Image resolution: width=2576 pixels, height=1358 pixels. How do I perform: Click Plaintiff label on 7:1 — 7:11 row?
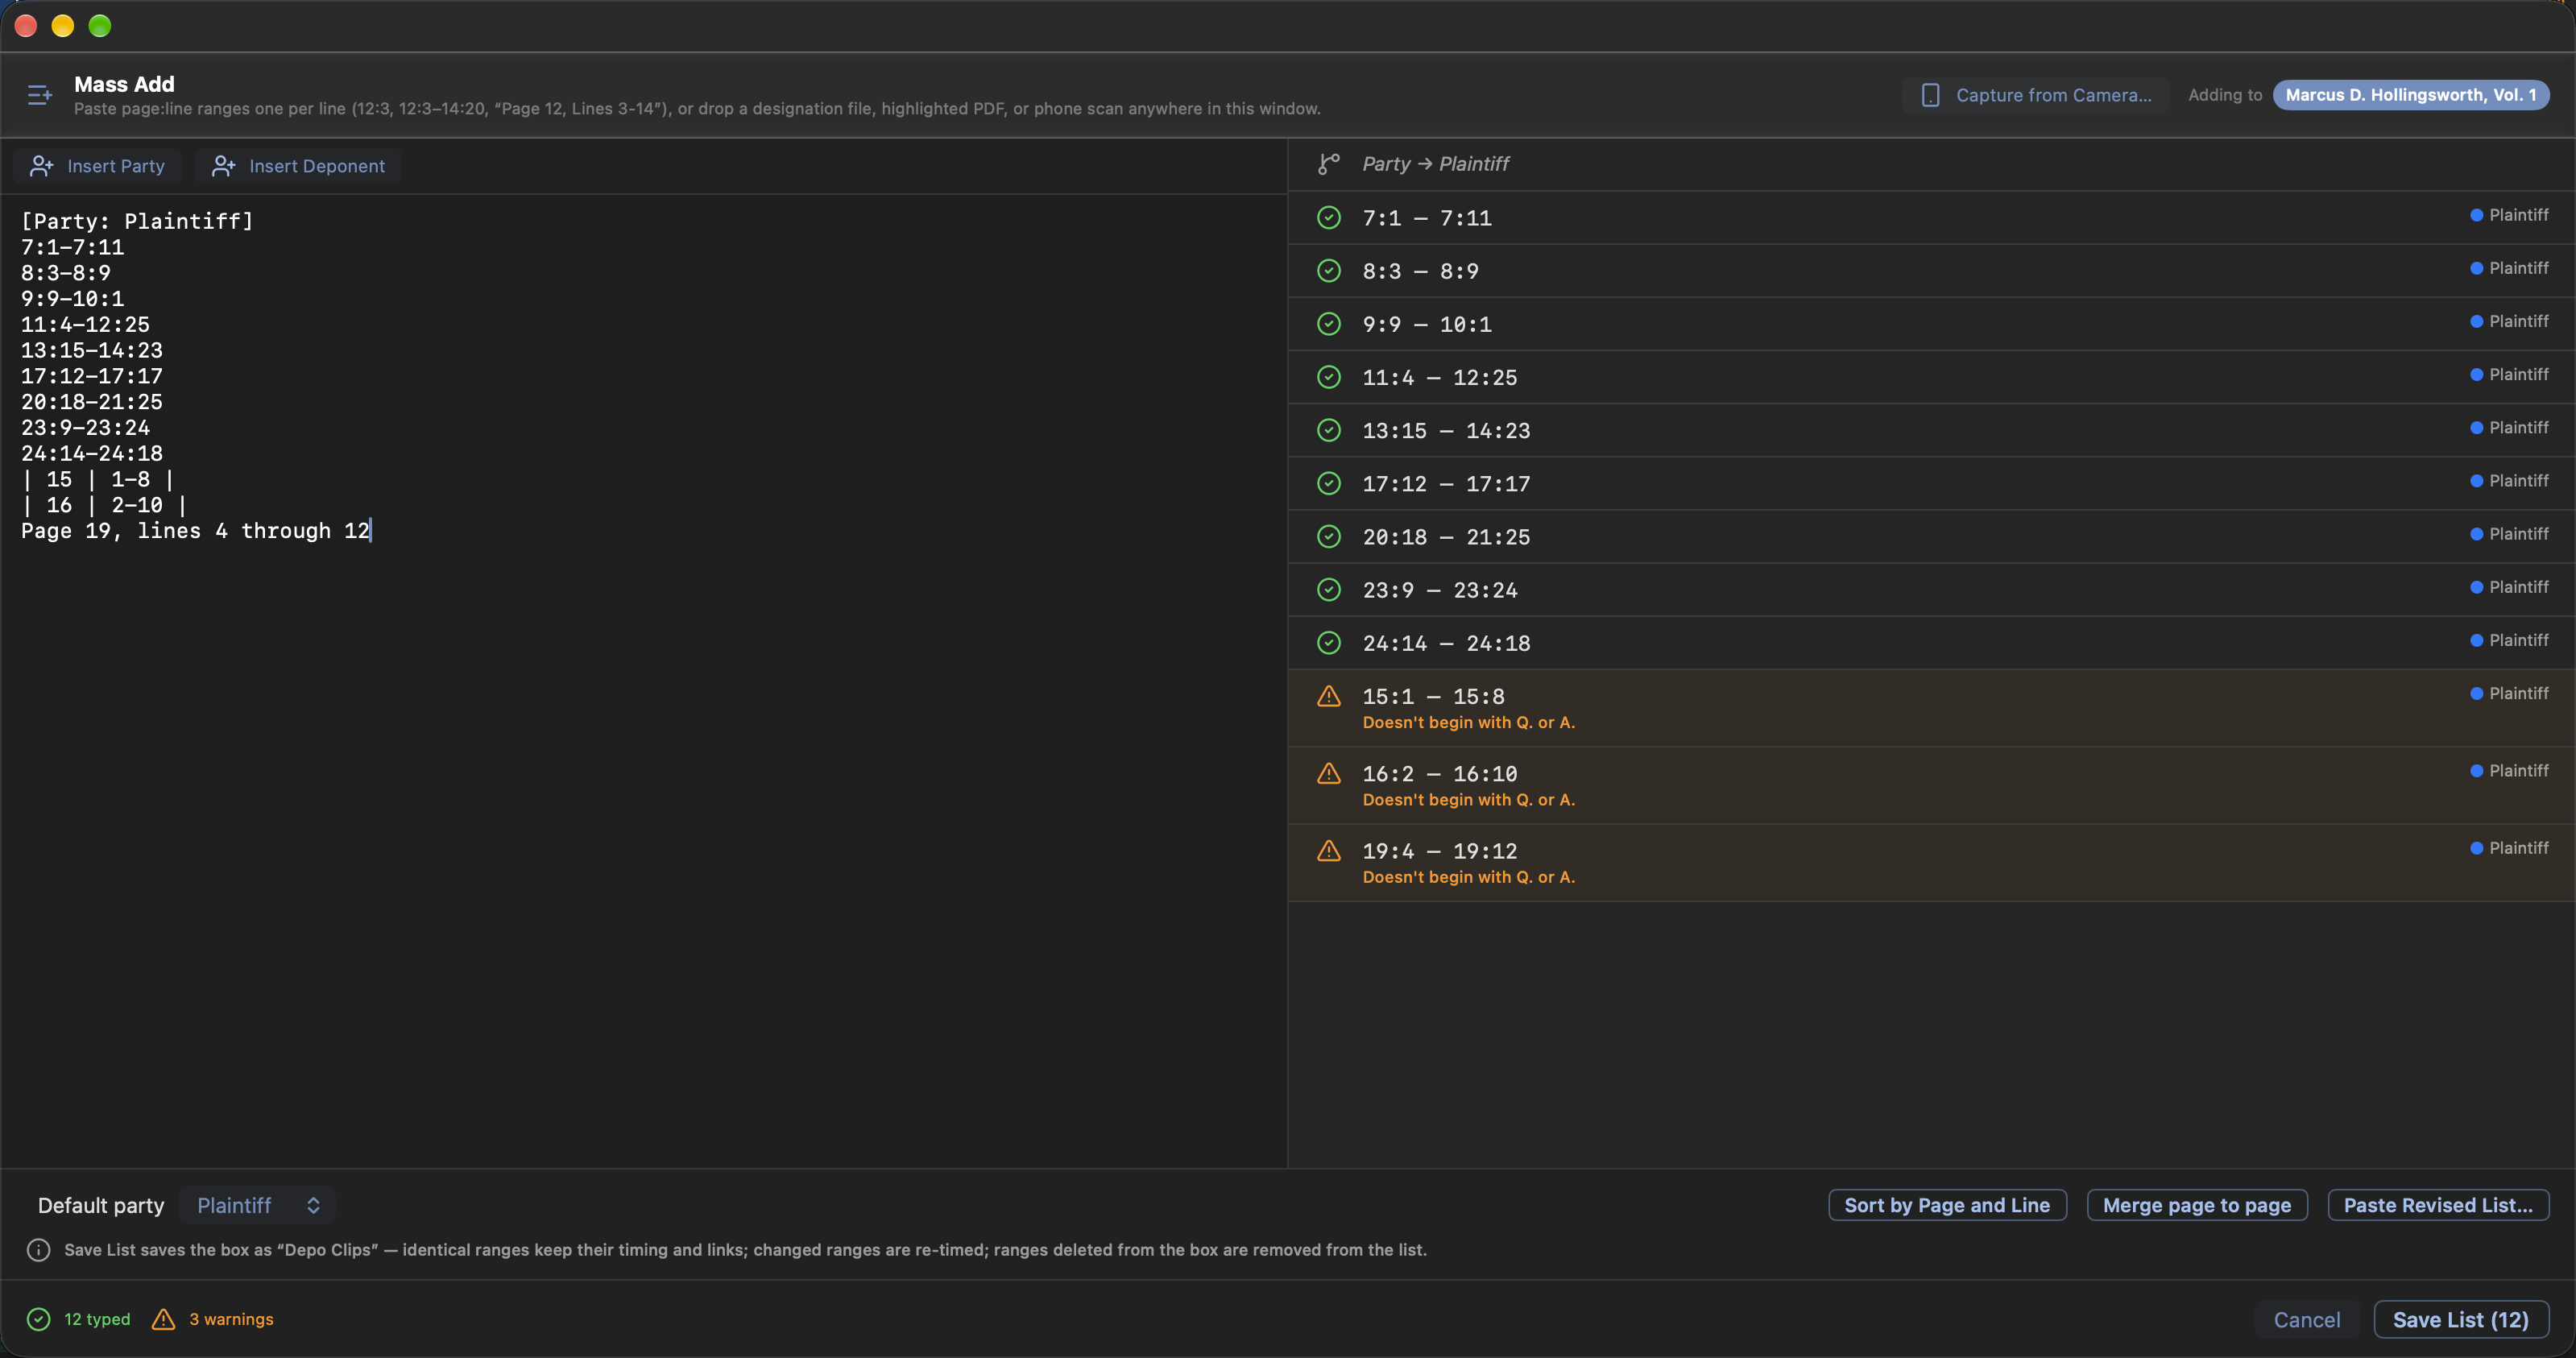[x=2518, y=215]
